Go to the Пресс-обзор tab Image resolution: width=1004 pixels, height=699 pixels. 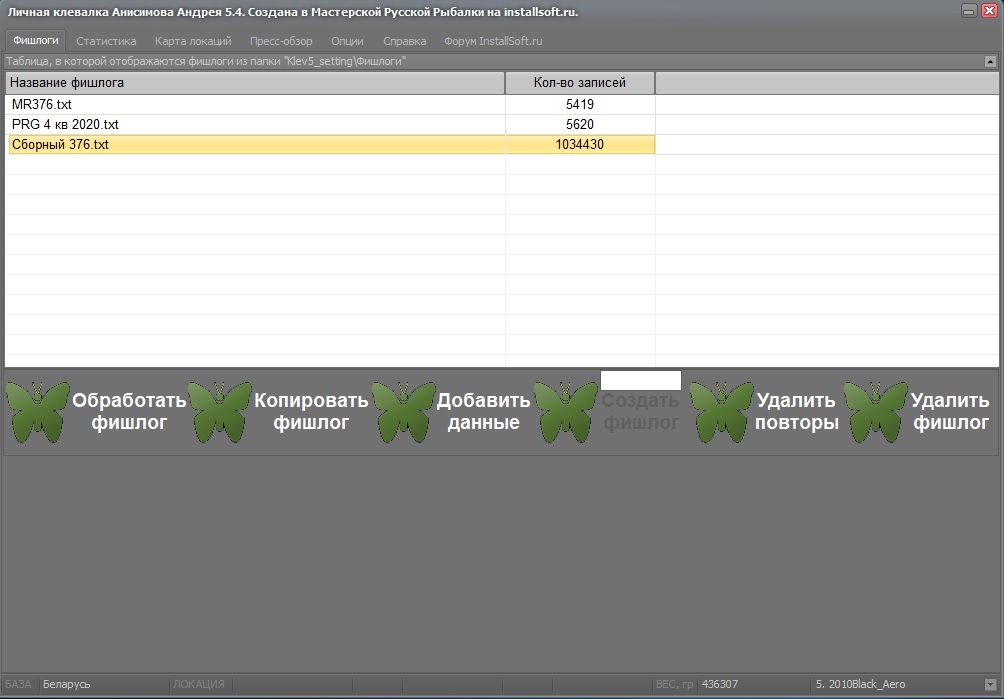coord(281,41)
